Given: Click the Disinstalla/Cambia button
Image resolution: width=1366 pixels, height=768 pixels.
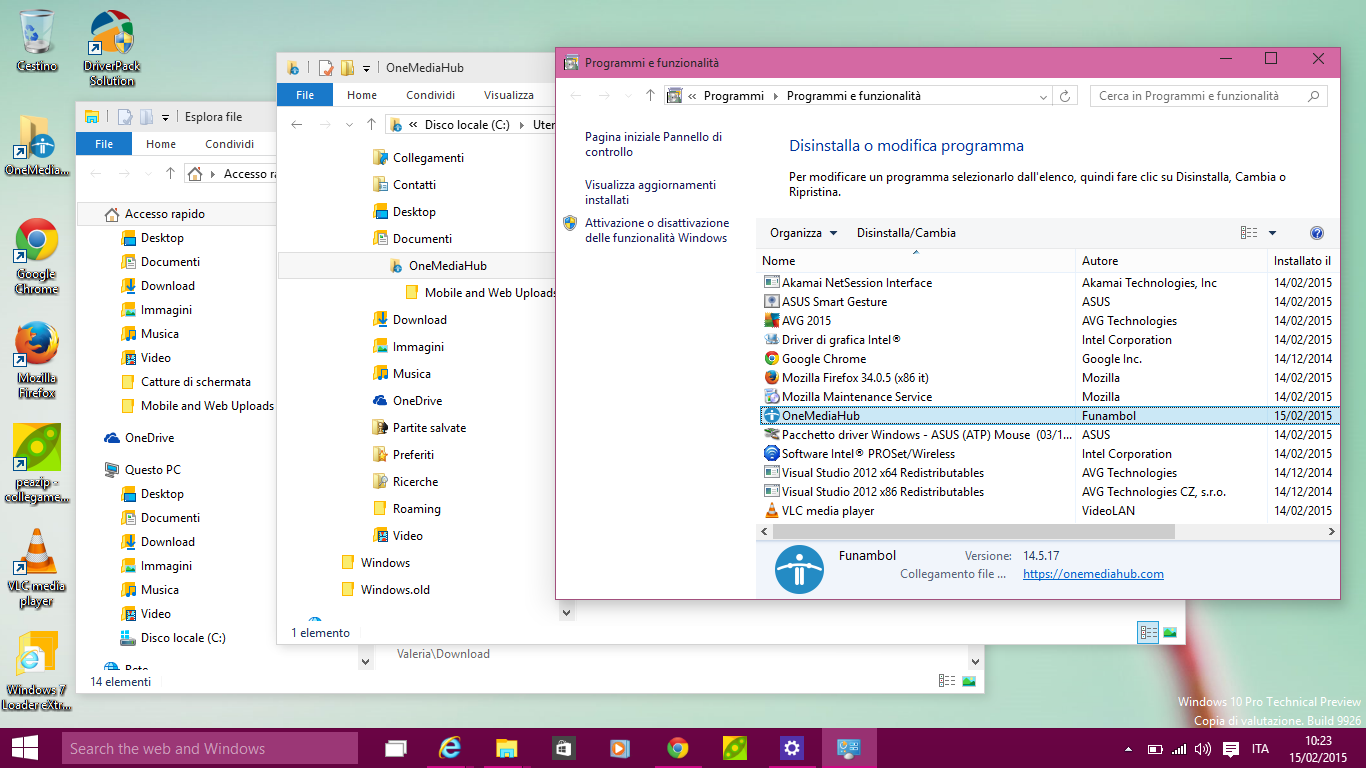Looking at the screenshot, I should pos(906,233).
